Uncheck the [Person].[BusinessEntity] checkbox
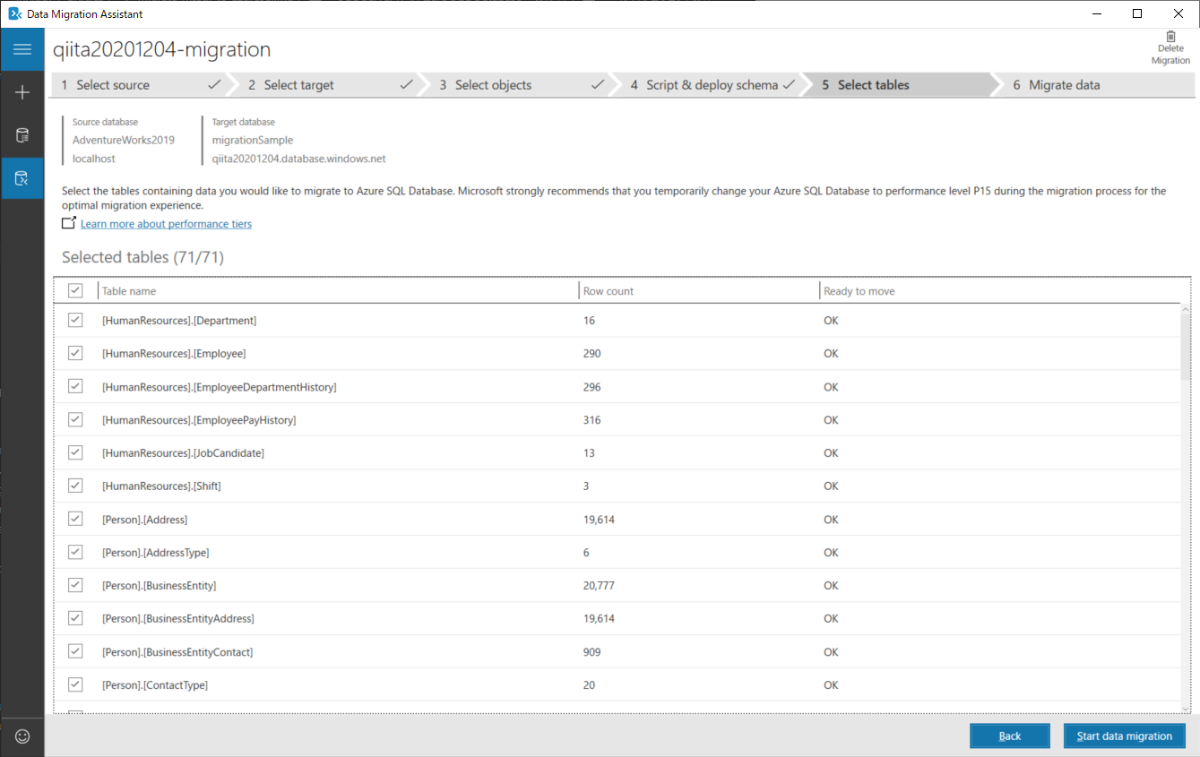Screen dimensions: 1200x757 tap(75, 585)
